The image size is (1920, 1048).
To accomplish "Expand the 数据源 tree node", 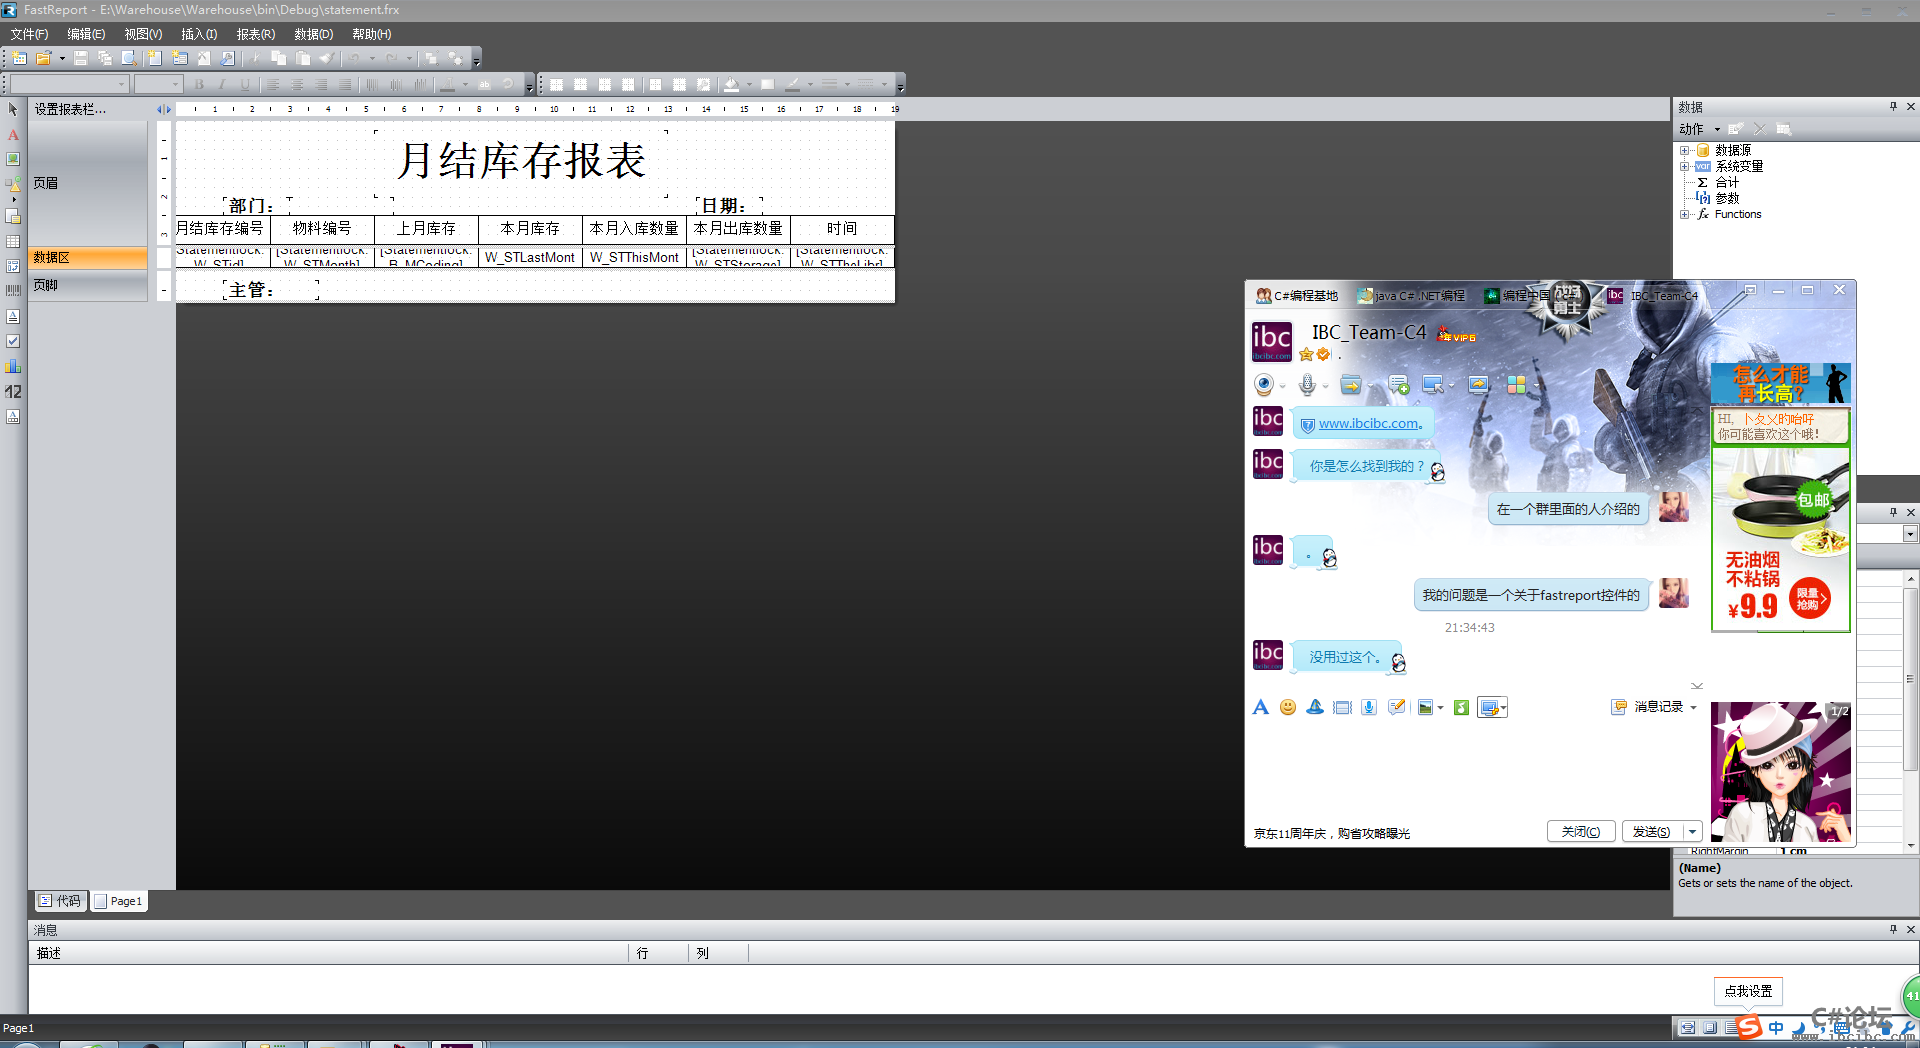I will 1684,151.
